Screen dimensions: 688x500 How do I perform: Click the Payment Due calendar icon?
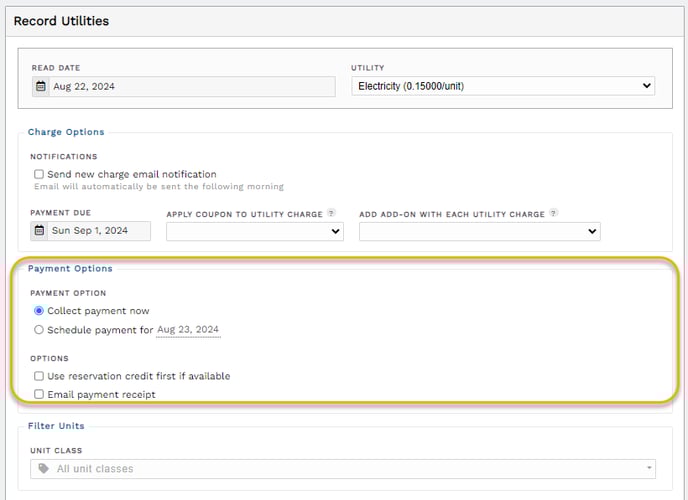[x=39, y=230]
